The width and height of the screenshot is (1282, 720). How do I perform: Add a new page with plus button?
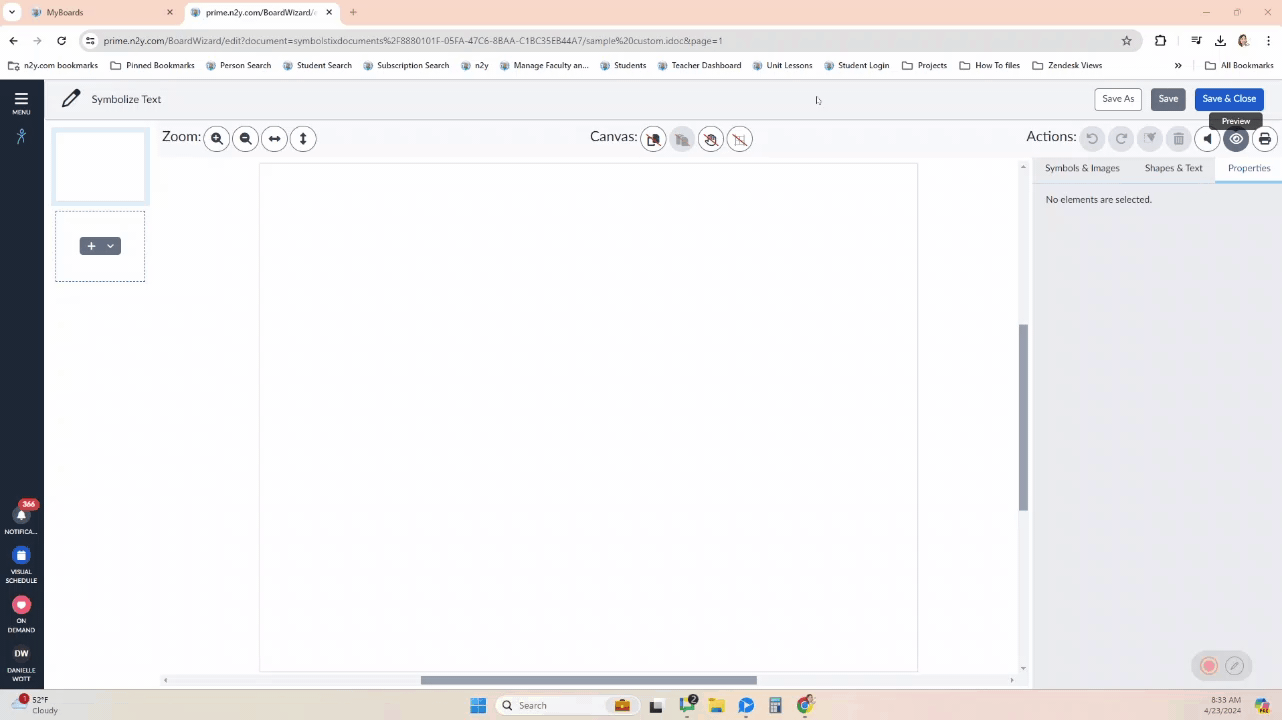pyautogui.click(x=91, y=246)
